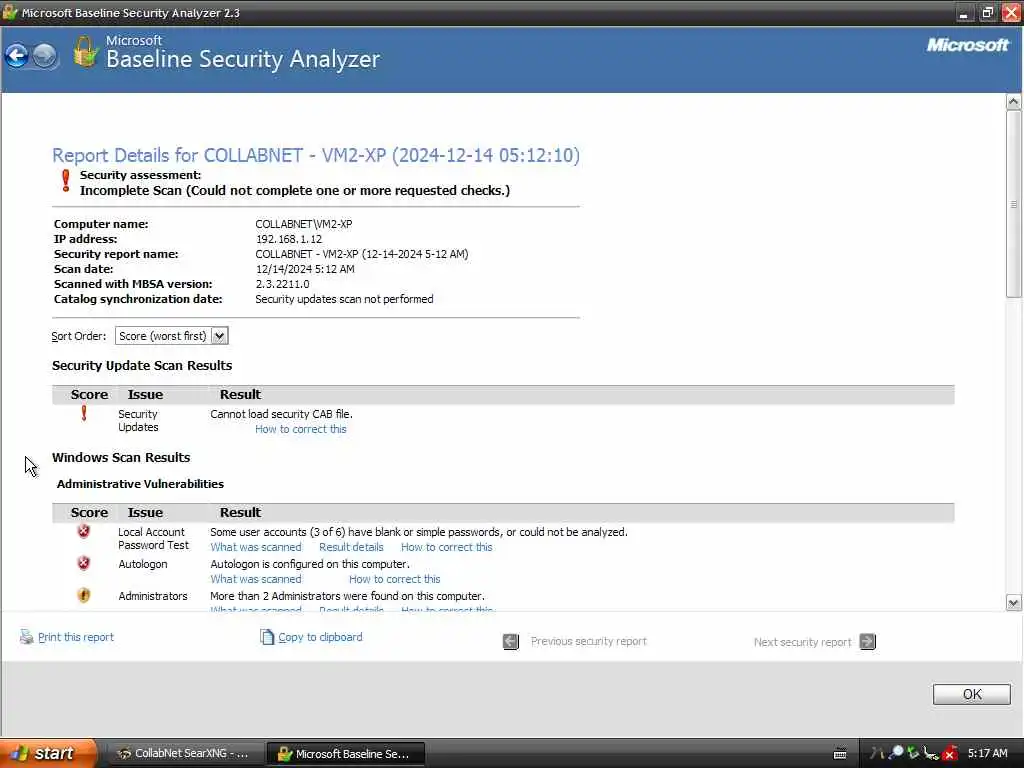Image resolution: width=1024 pixels, height=768 pixels.
Task: Click the taskbar clock showing 5:17 AM
Action: [x=987, y=753]
